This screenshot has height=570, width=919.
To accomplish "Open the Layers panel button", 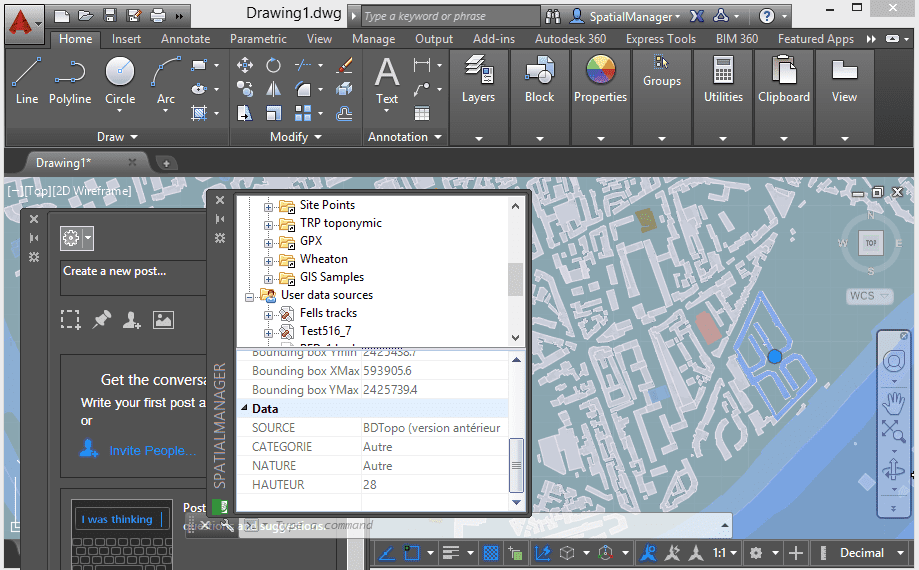I will pos(479,81).
